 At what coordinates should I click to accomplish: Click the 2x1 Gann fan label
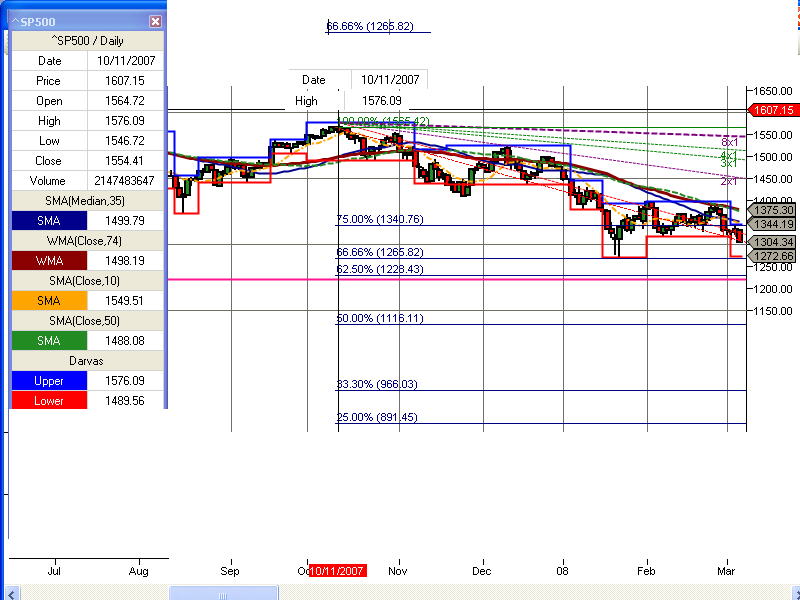click(729, 181)
